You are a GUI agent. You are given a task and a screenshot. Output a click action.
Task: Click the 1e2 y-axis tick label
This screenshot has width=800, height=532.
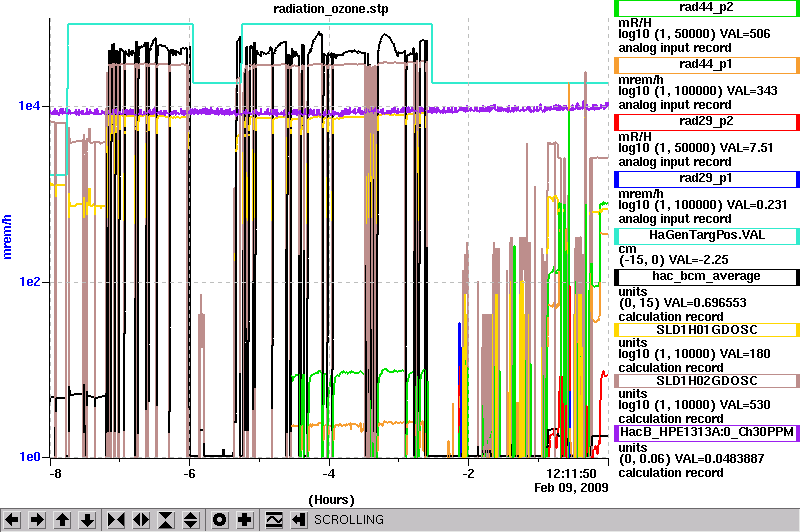[29, 282]
